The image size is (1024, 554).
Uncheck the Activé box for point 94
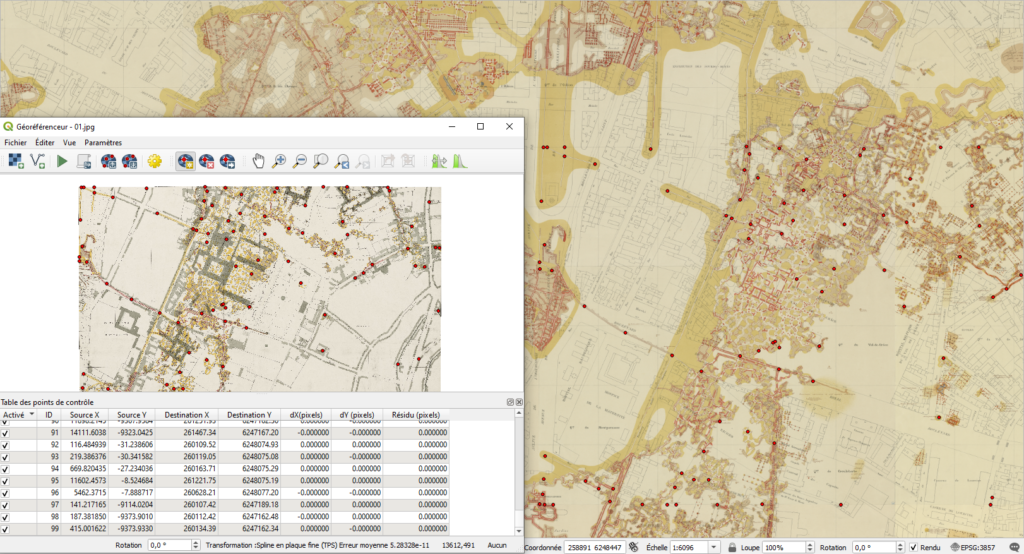coord(6,467)
